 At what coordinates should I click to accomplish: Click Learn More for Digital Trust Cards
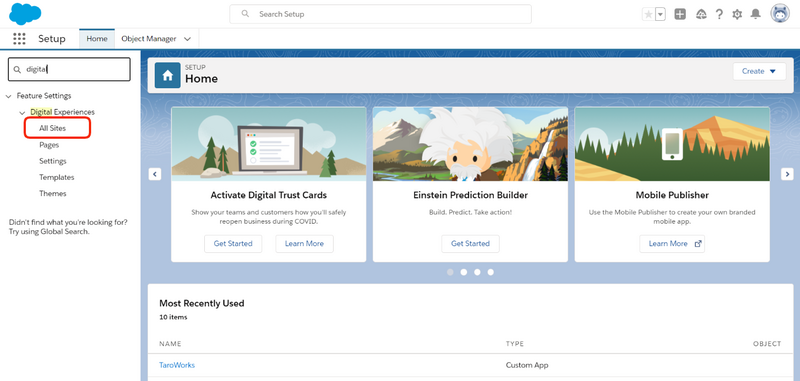coord(305,244)
